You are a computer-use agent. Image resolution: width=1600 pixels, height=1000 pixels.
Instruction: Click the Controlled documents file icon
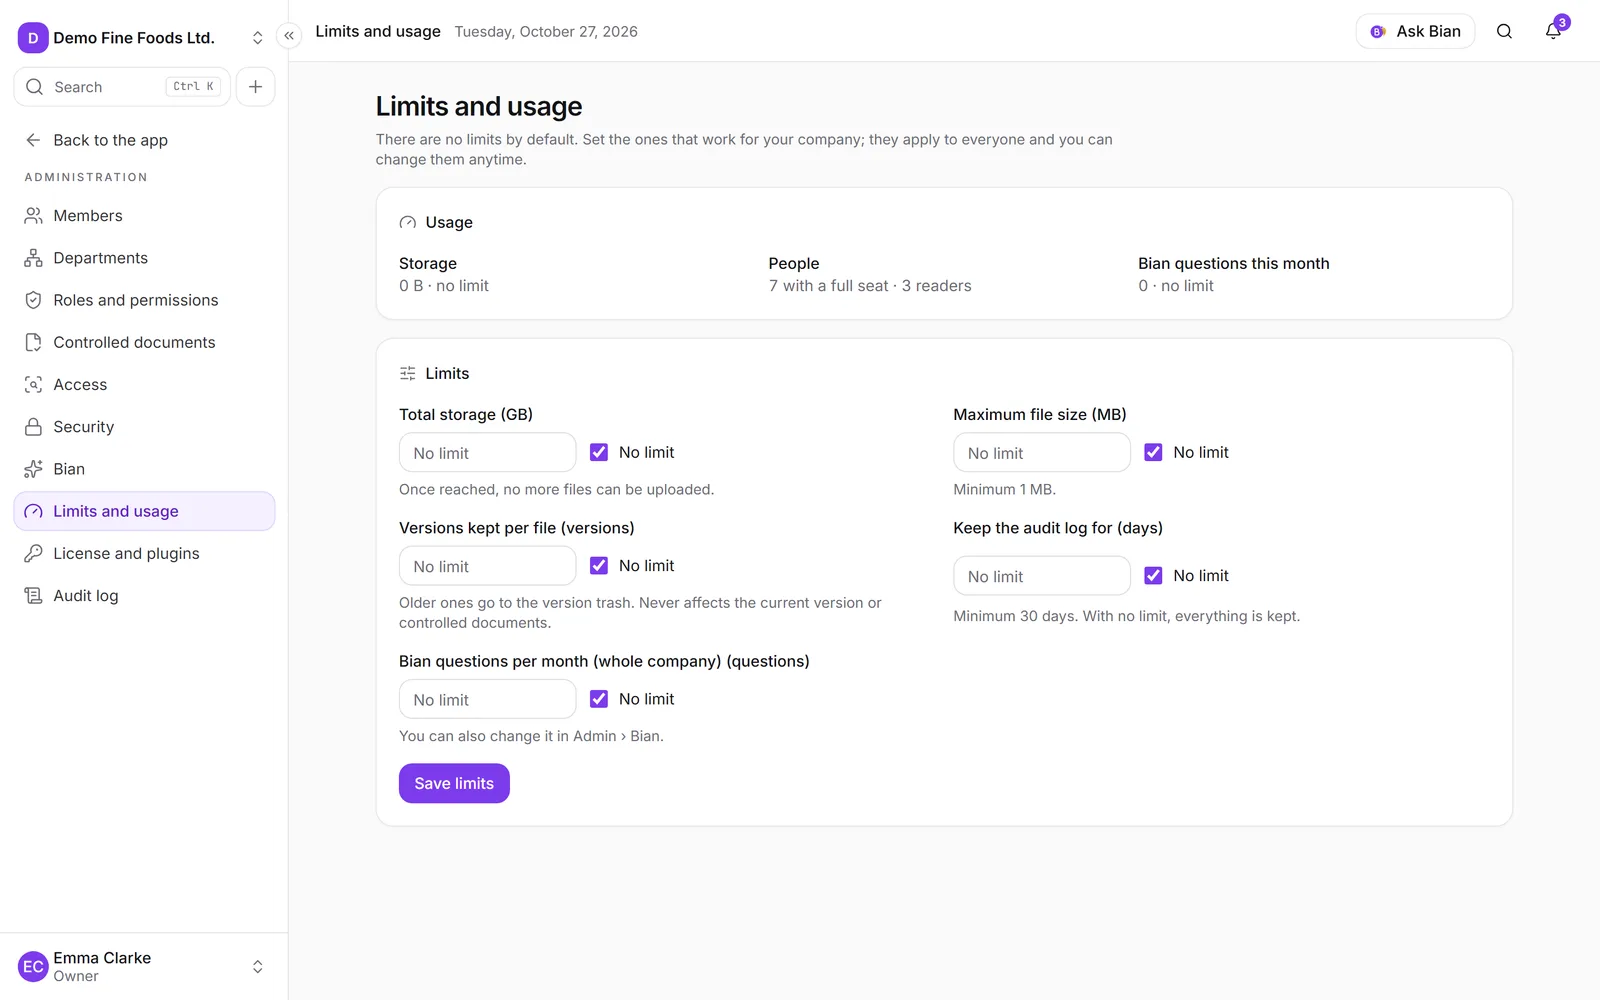(33, 342)
